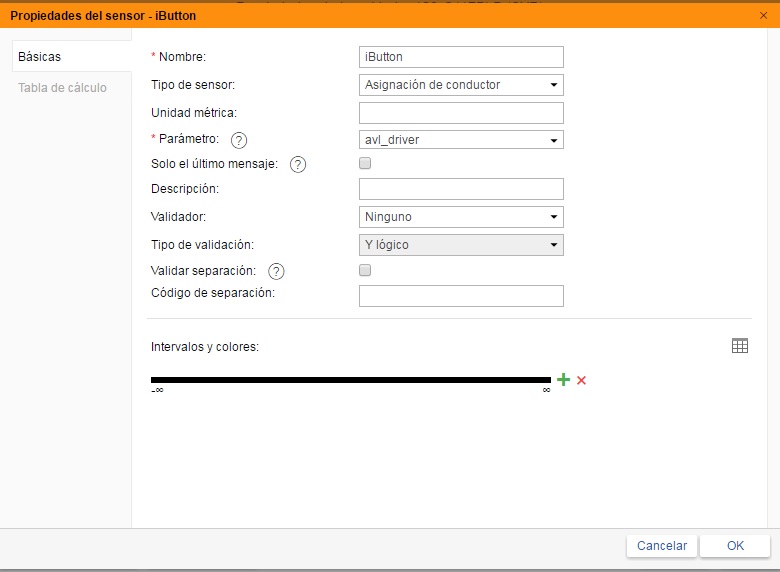This screenshot has height=572, width=780.
Task: Expand the Parámetro avl_driver combo box
Action: pyautogui.click(x=460, y=140)
